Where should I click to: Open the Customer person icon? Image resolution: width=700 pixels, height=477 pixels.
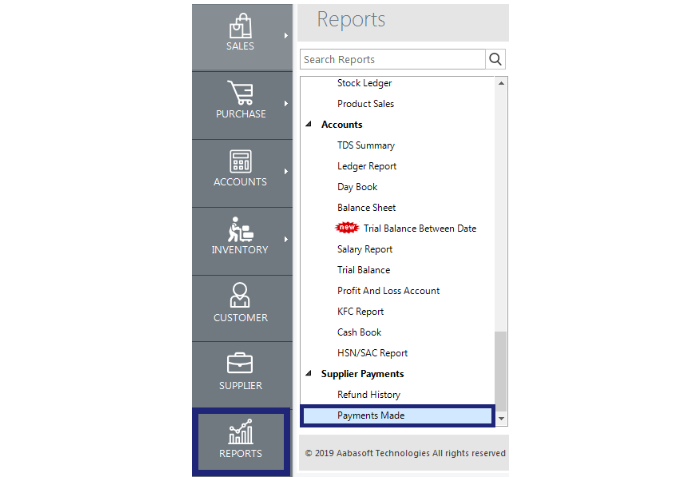240,295
